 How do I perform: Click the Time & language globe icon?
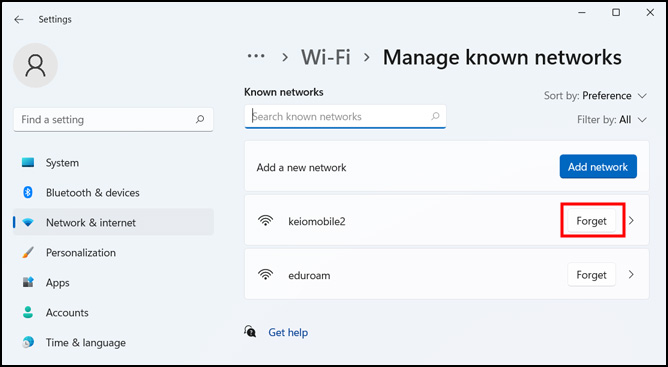[28, 342]
